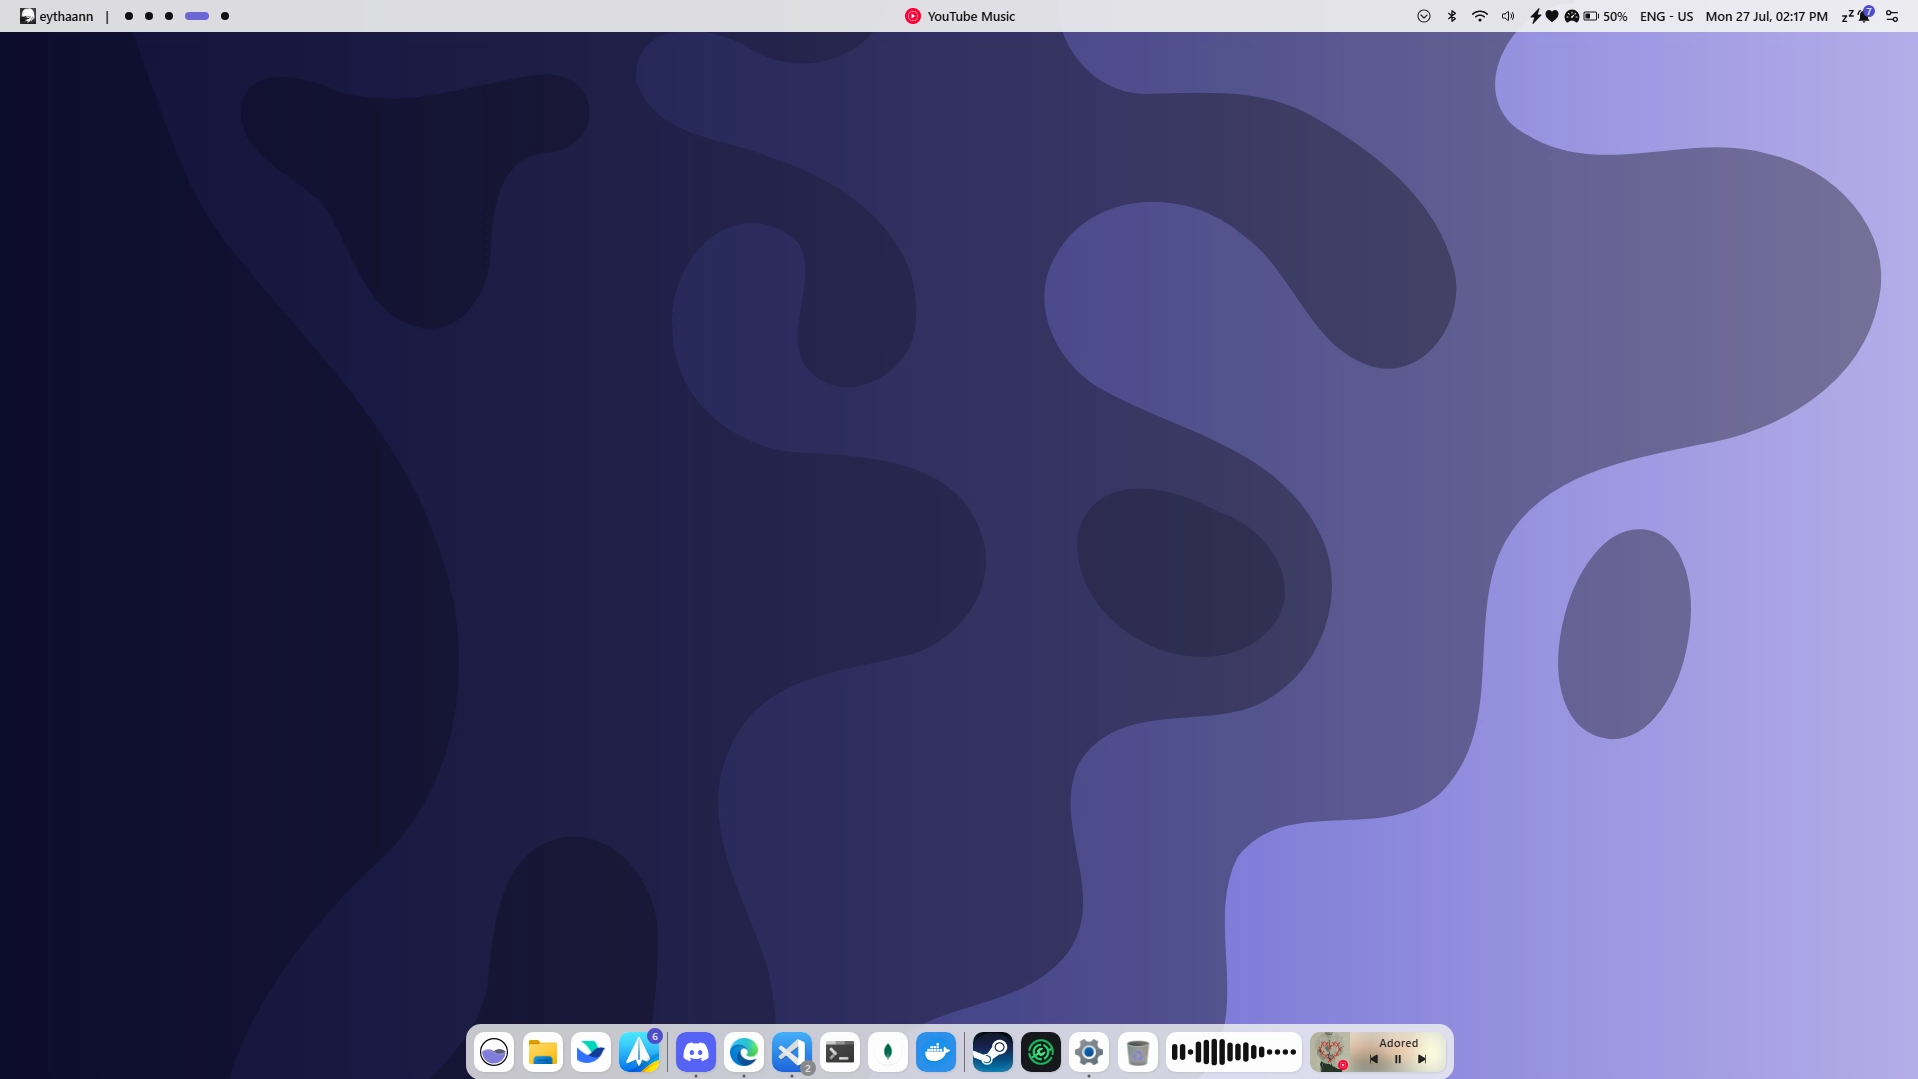Open ENG - US keyboard language selector

coord(1666,16)
